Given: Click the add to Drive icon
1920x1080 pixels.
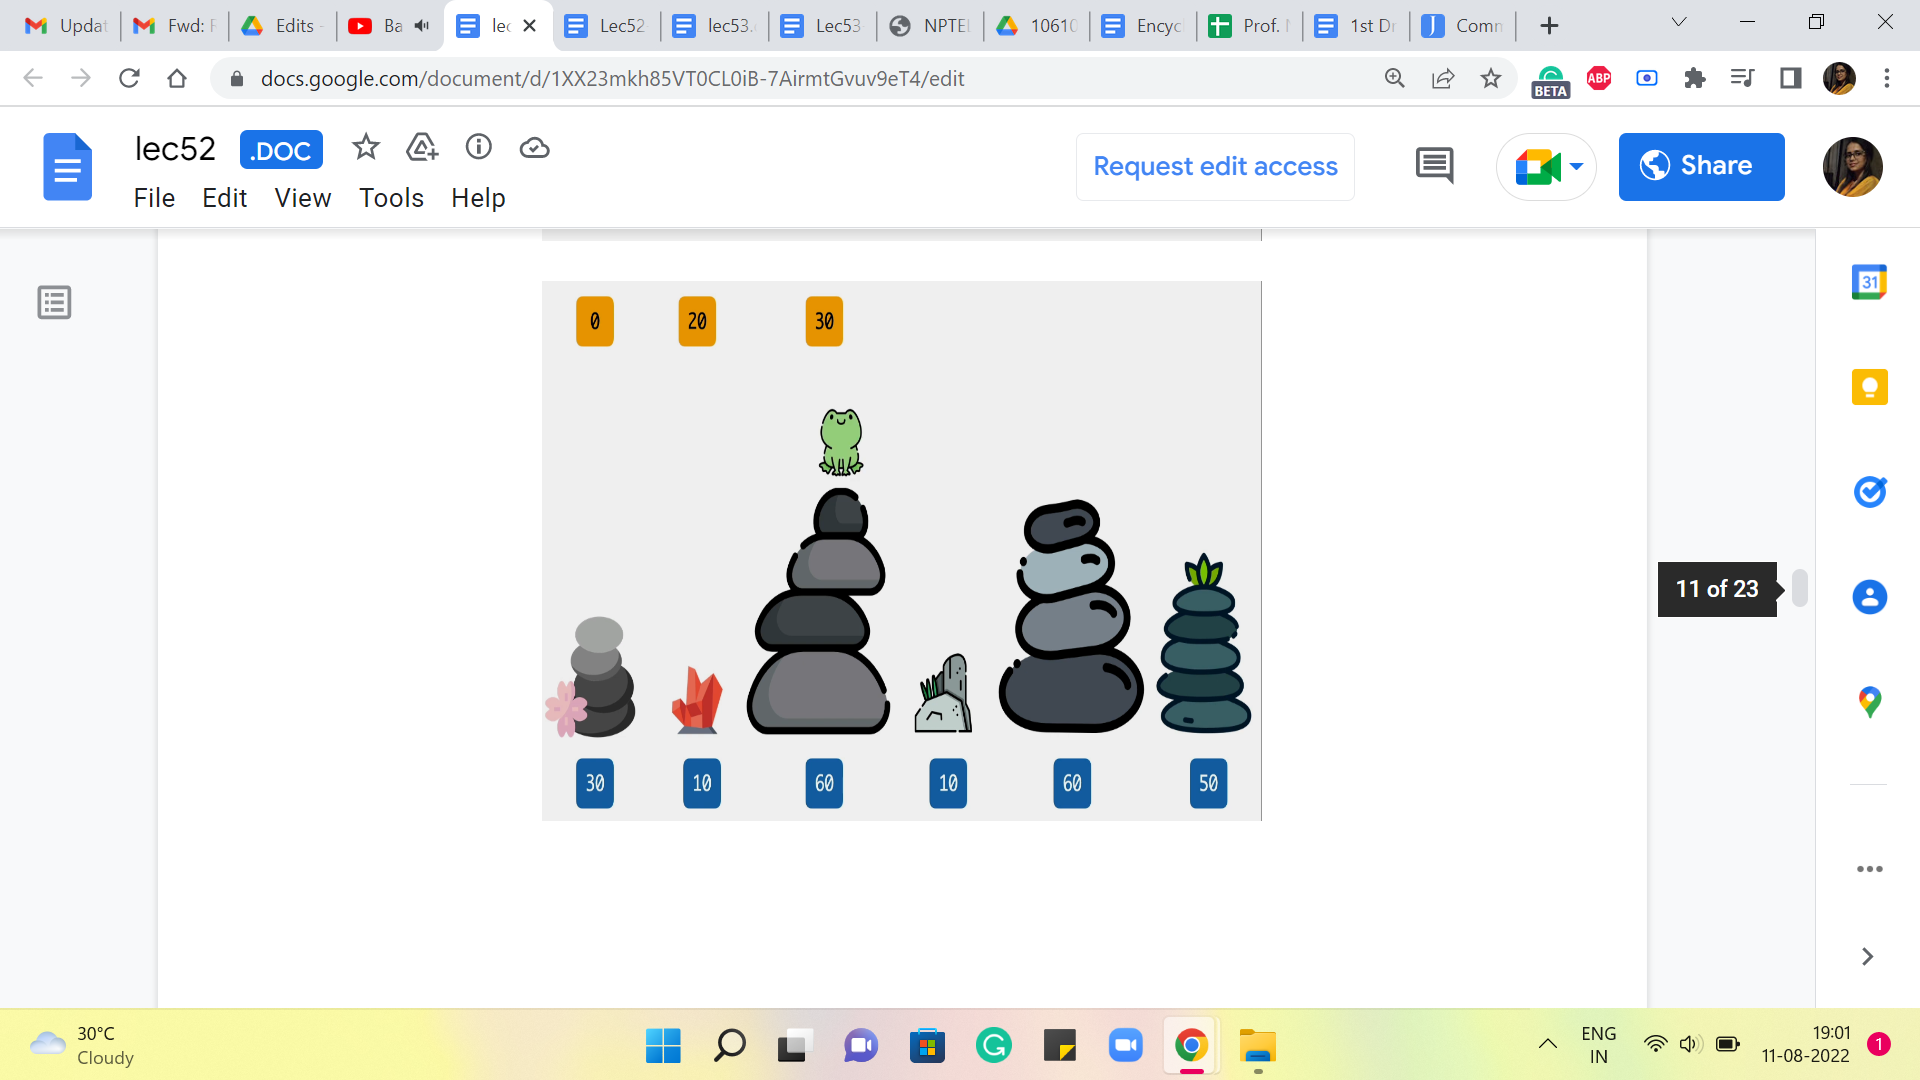Looking at the screenshot, I should click(422, 148).
